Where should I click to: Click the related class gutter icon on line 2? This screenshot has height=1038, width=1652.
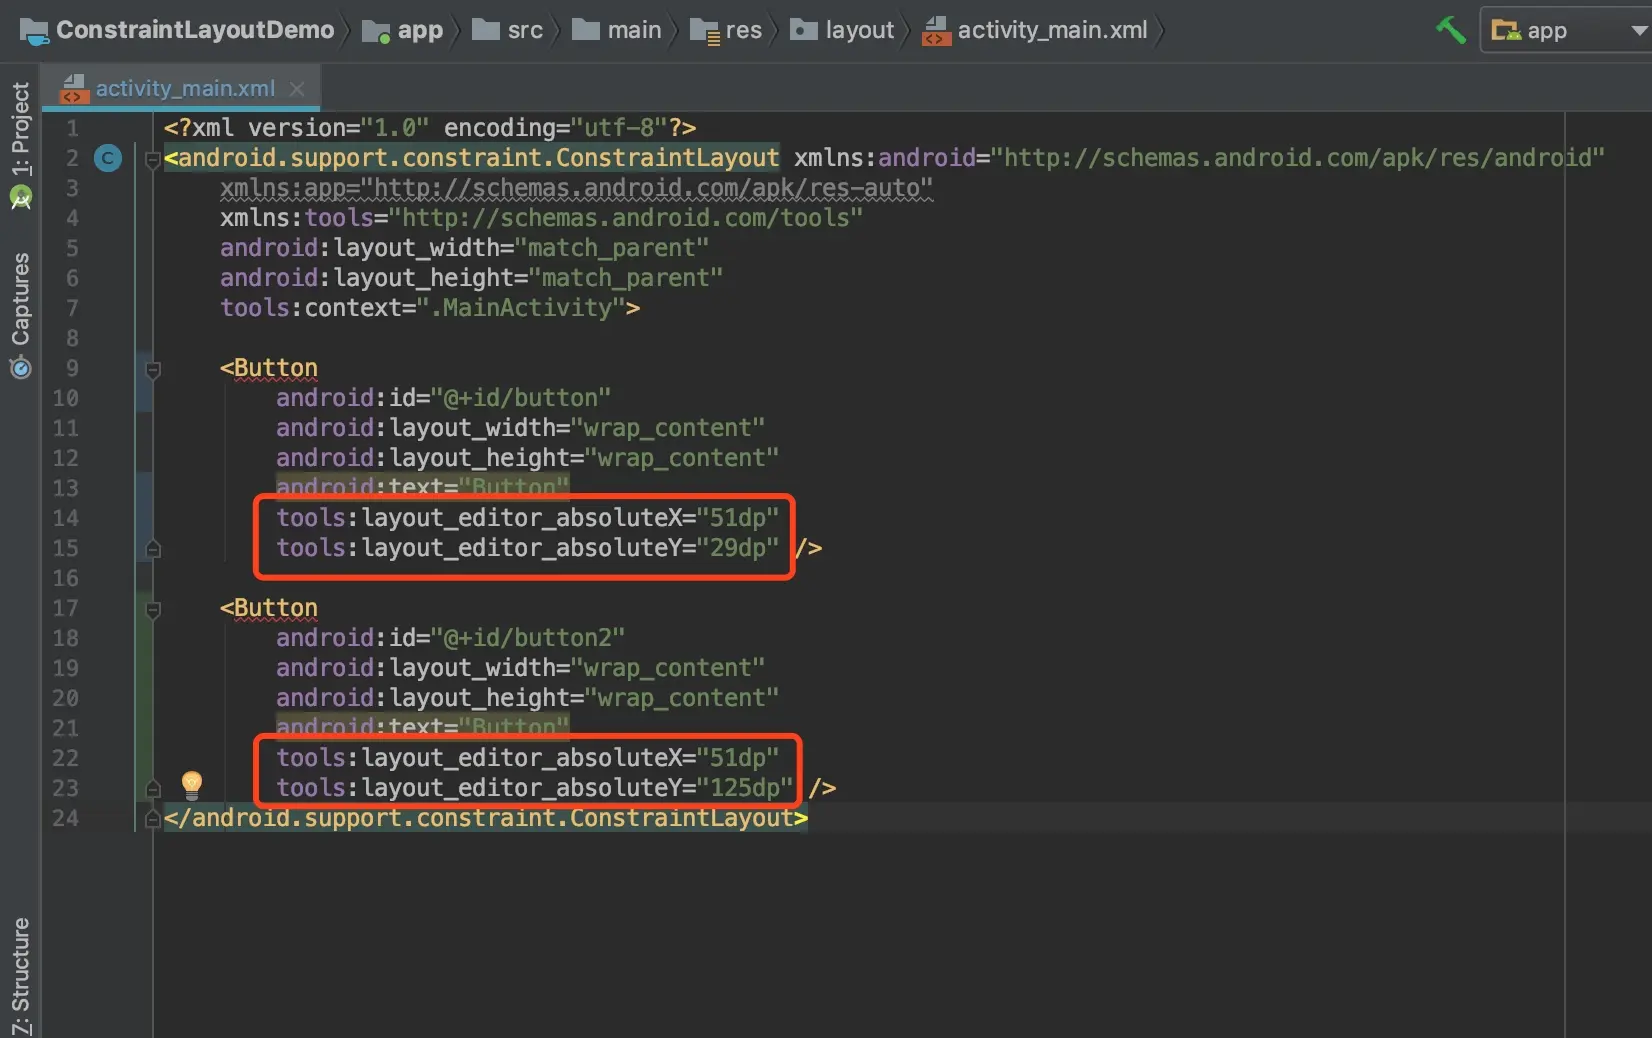(x=108, y=158)
